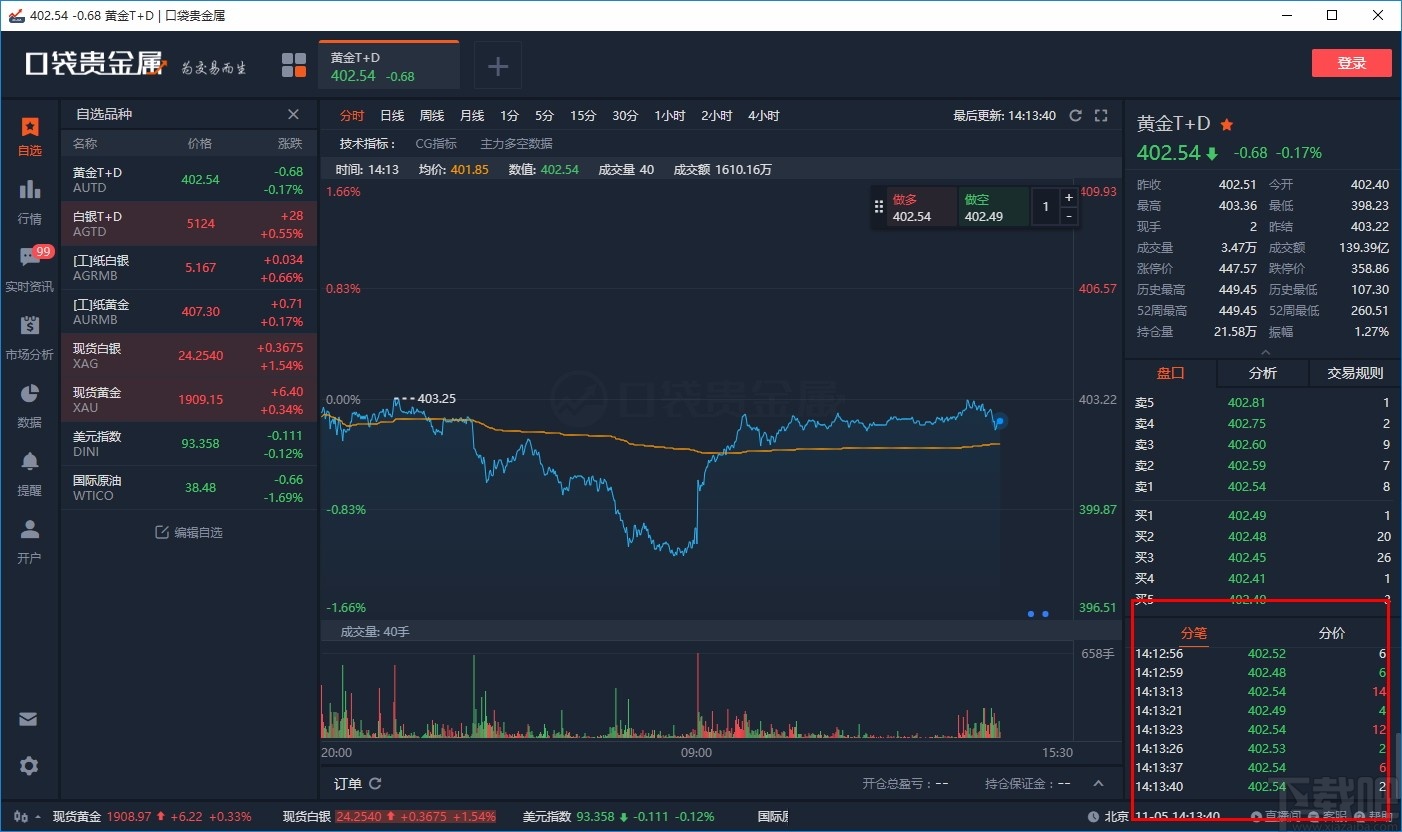
Task: Open the 开户 account opening page
Action: click(29, 539)
